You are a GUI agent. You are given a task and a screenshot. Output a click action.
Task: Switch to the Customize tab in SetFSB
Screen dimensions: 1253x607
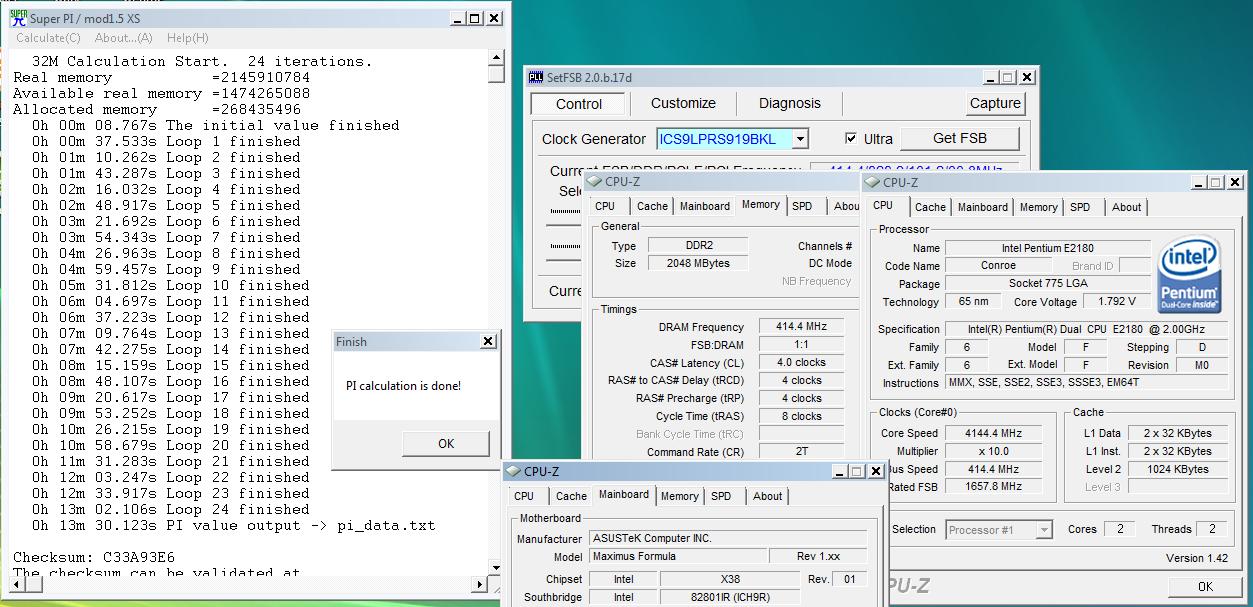tap(683, 103)
